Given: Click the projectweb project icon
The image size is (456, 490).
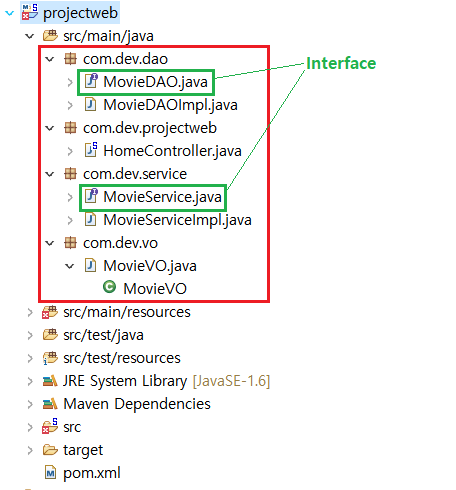Looking at the screenshot, I should (30, 12).
